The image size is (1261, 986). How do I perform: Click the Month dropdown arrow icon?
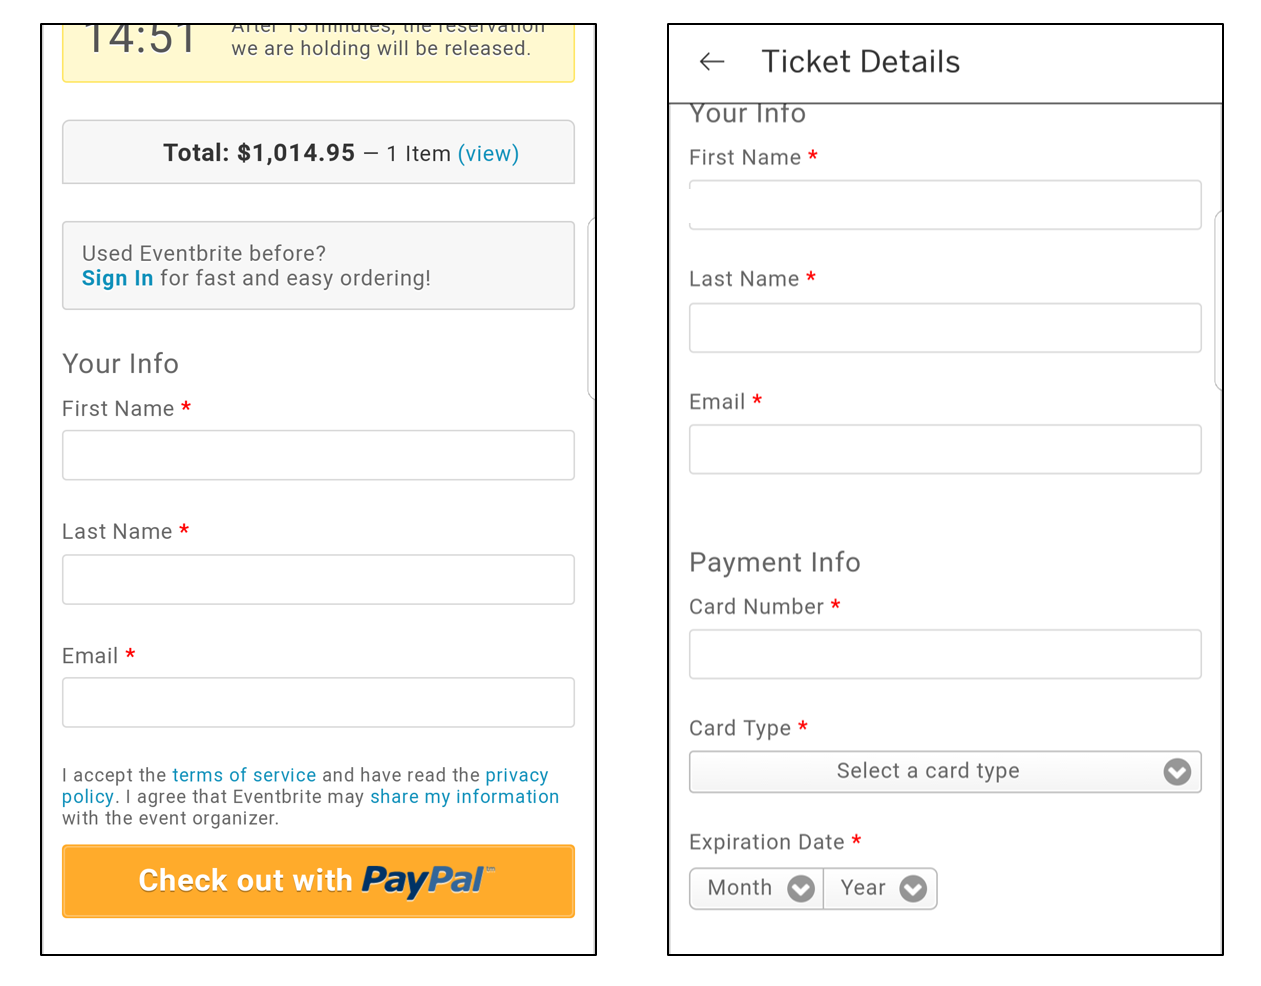pos(801,888)
